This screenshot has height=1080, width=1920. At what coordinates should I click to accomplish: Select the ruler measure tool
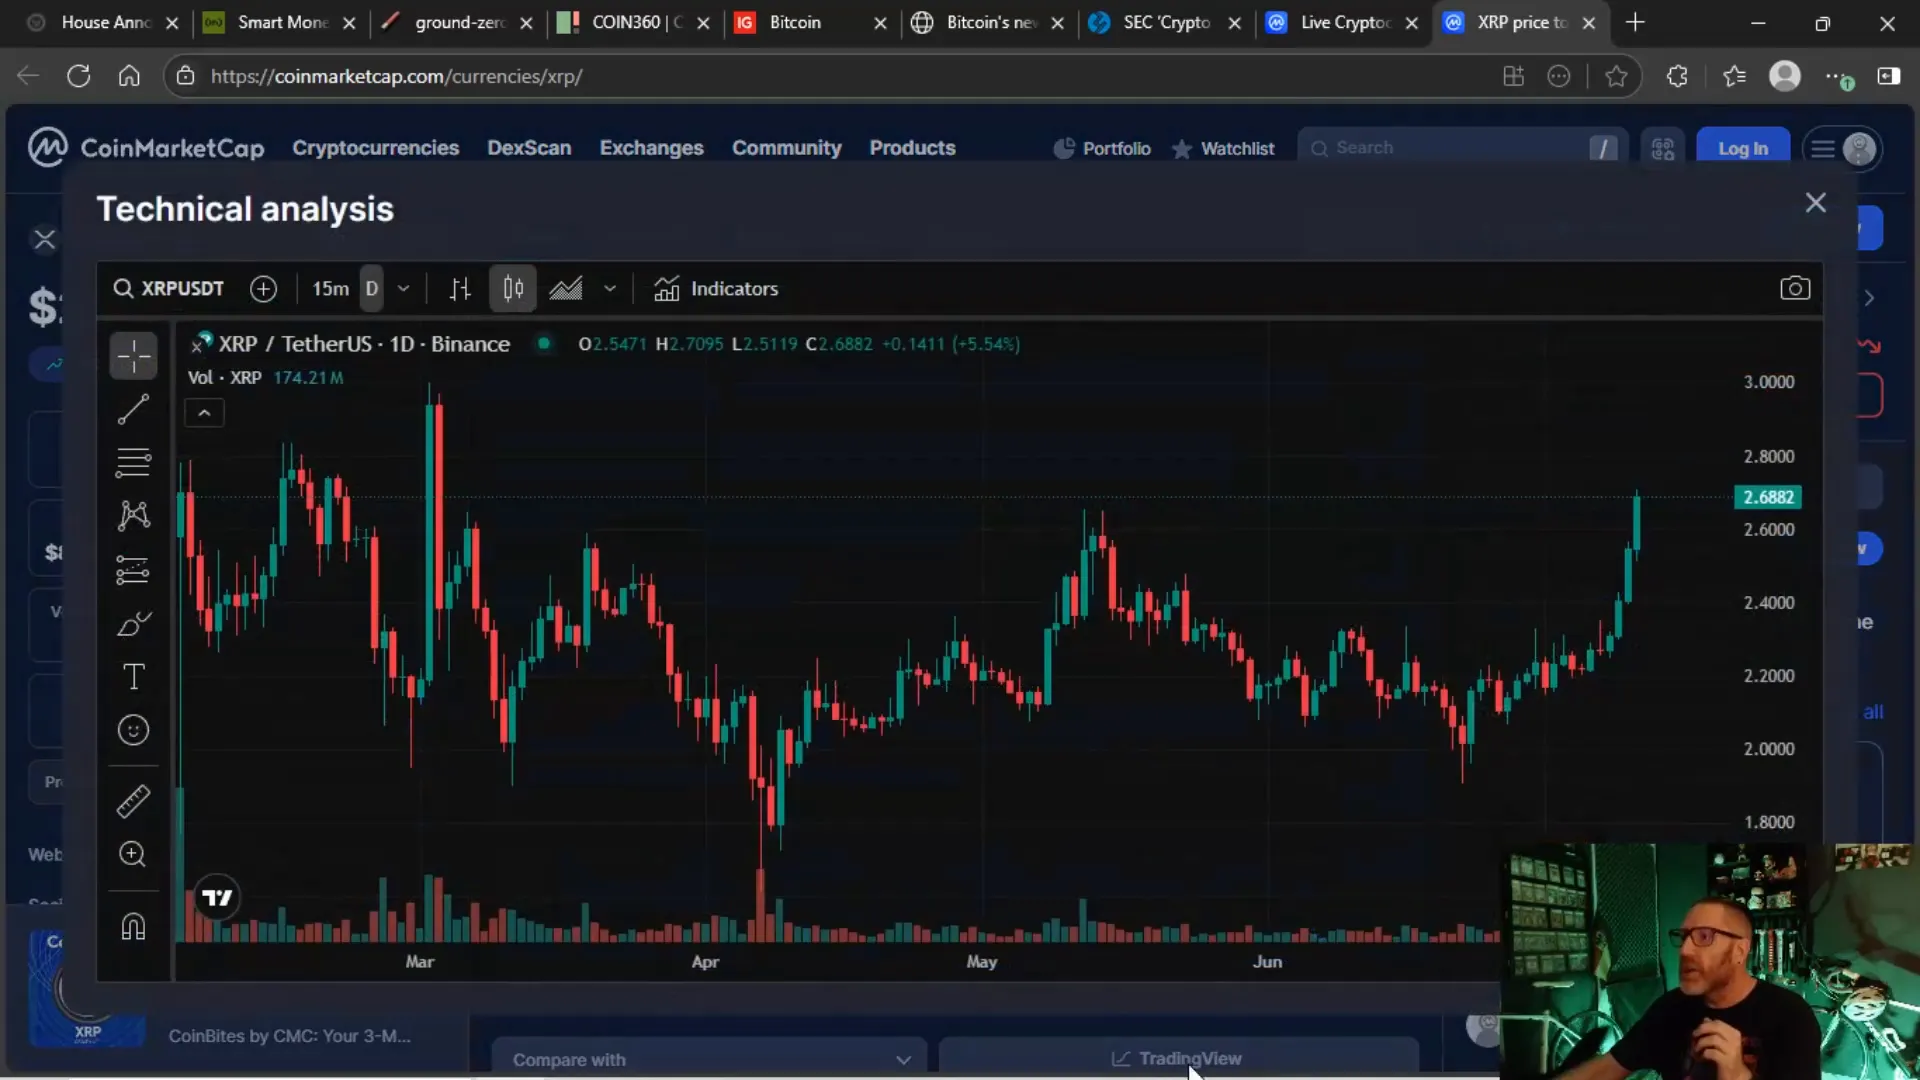(x=133, y=801)
